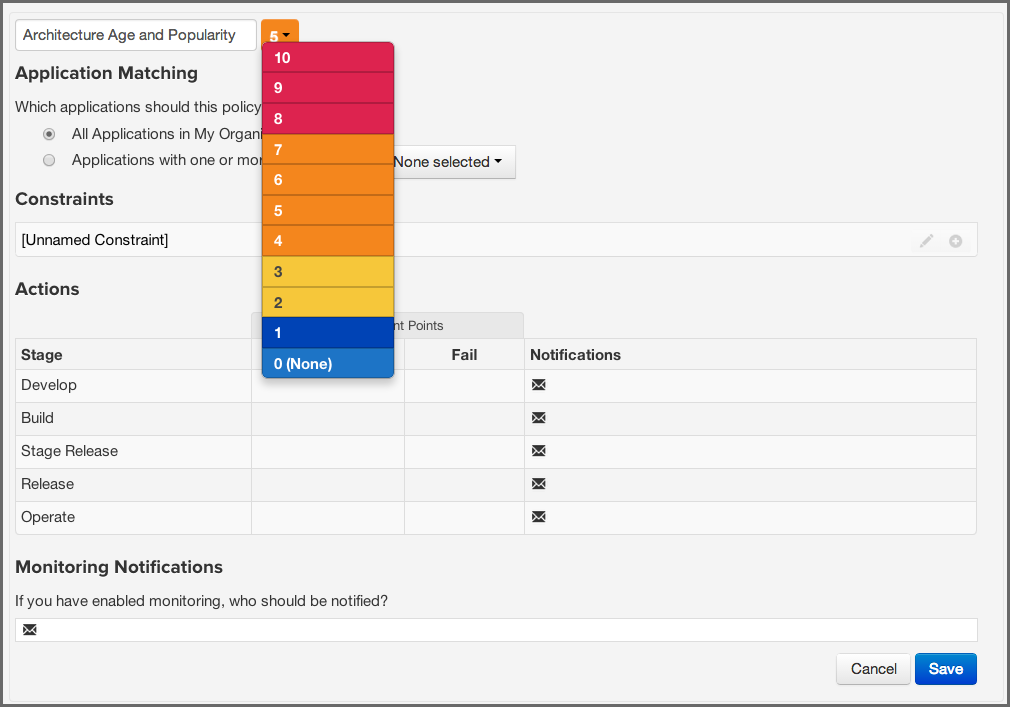Screen dimensions: 1010x707
Task: Open the None selected dropdown
Action: (x=453, y=162)
